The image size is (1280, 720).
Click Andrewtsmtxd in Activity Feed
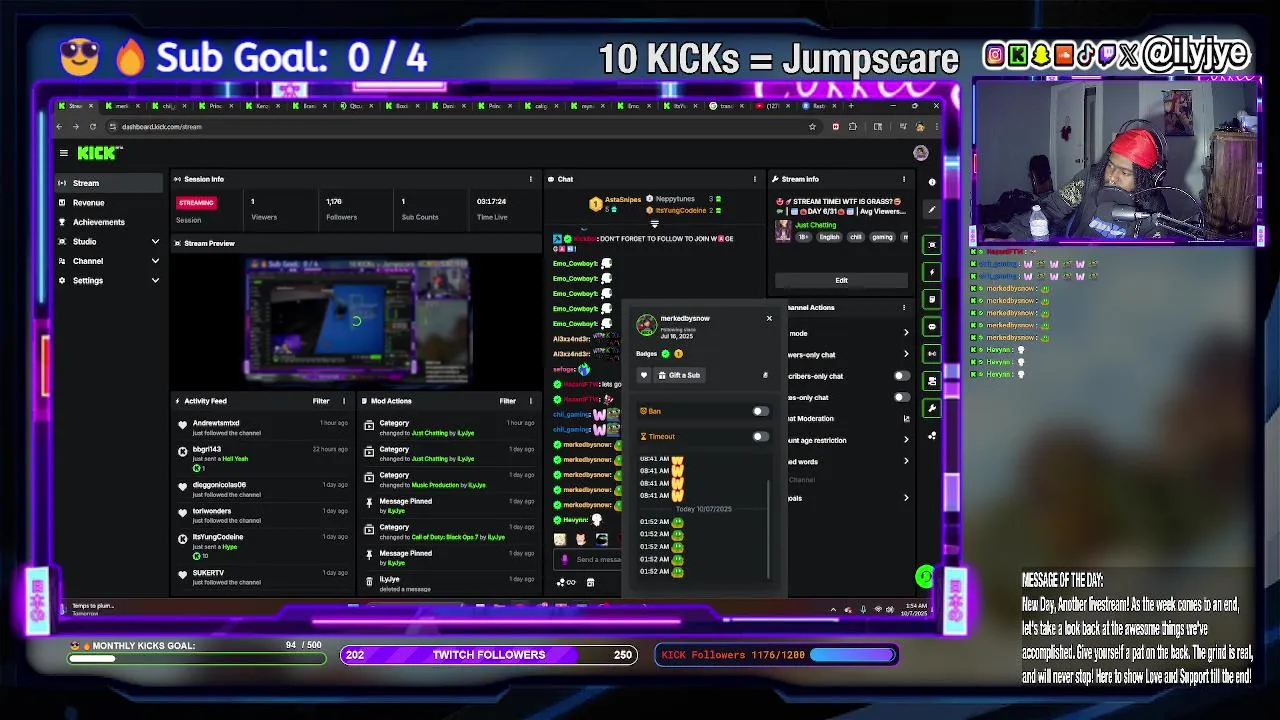tap(216, 423)
